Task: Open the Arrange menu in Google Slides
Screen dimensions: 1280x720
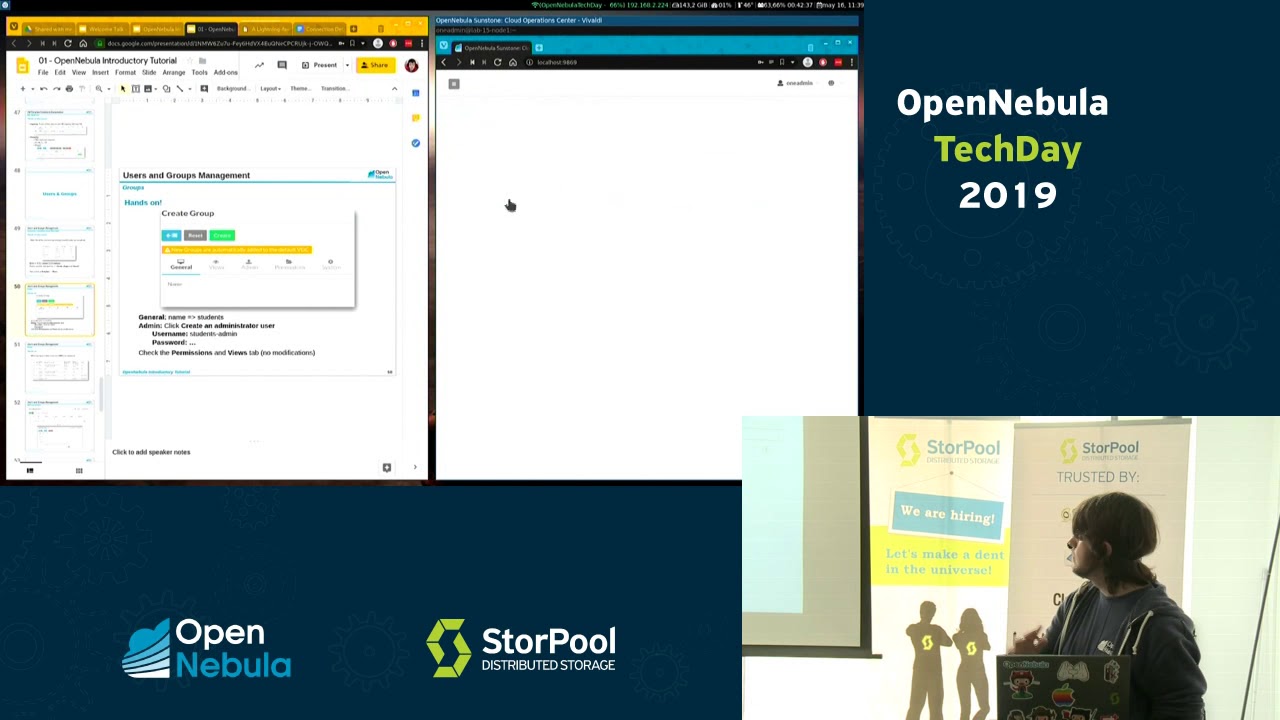Action: (x=174, y=72)
